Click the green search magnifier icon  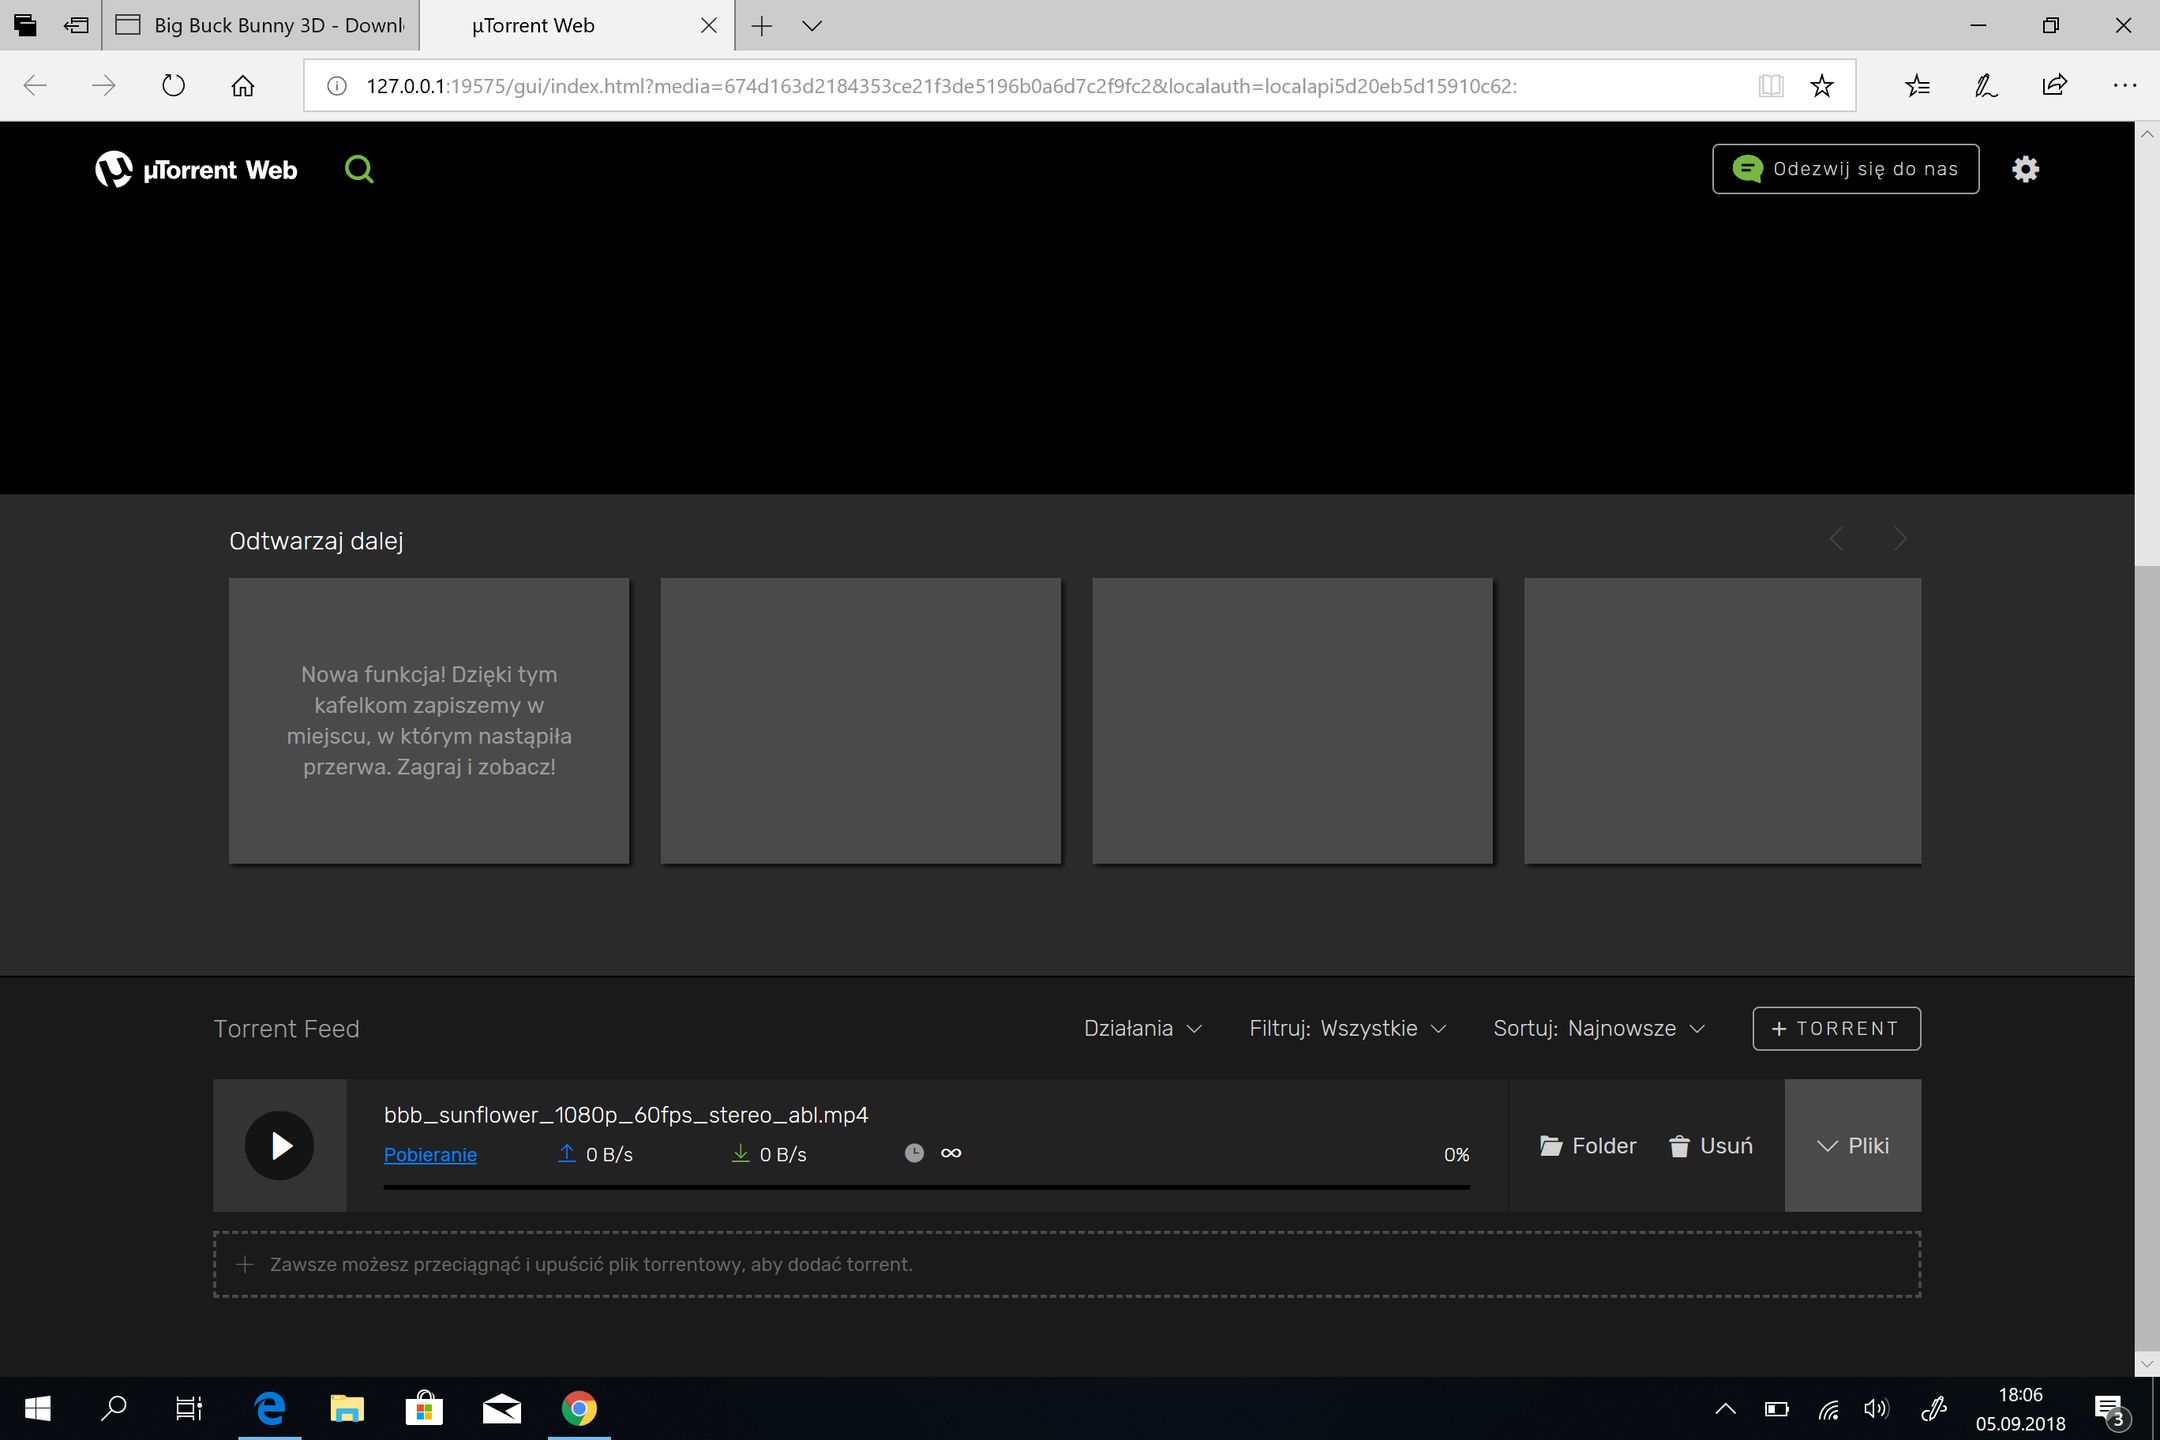pos(358,169)
